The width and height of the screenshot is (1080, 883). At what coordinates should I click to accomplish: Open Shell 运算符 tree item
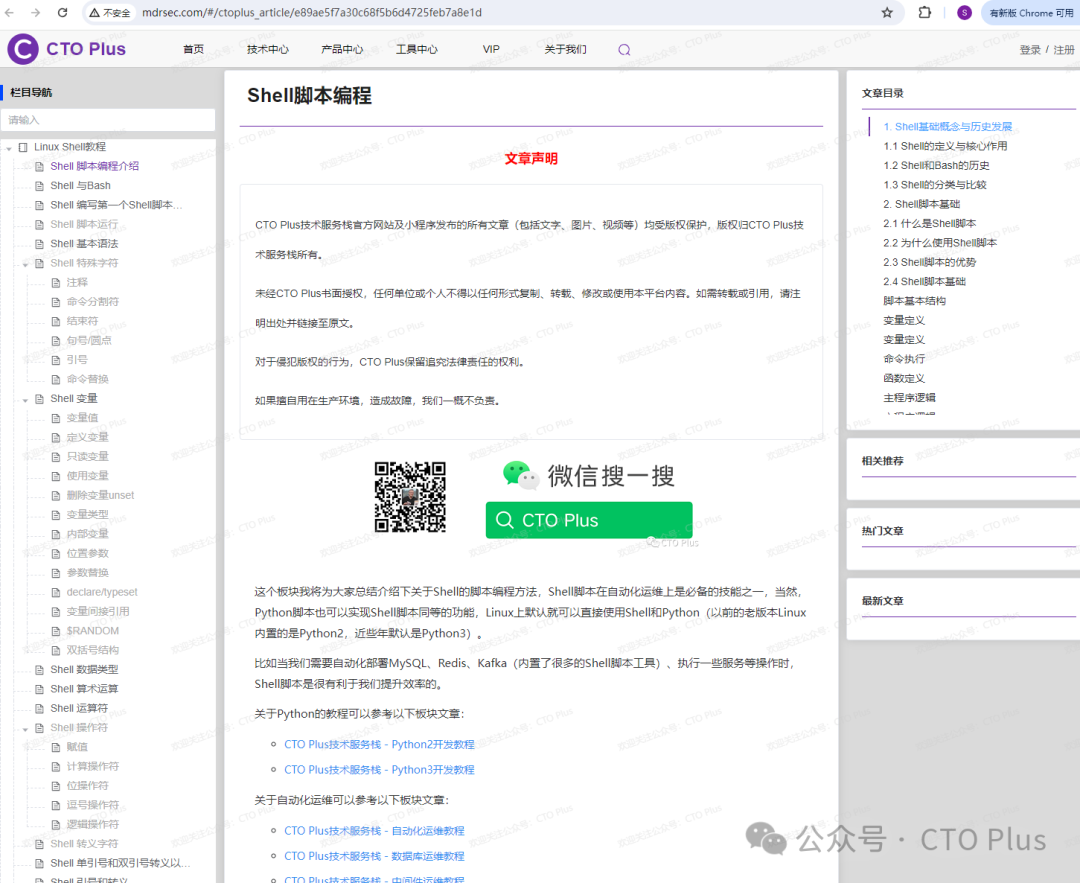[x=79, y=708]
